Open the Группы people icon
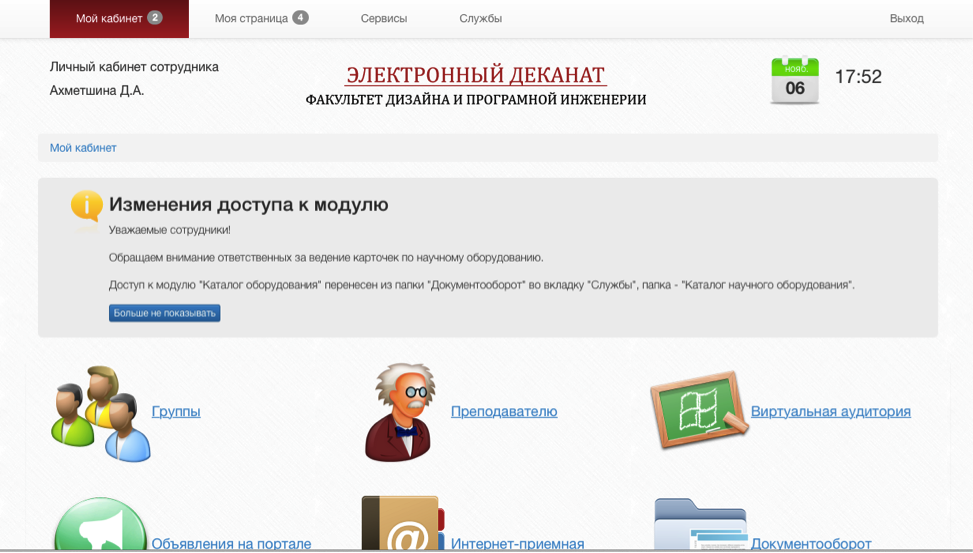Screen dimensions: 973x553 click(x=101, y=413)
